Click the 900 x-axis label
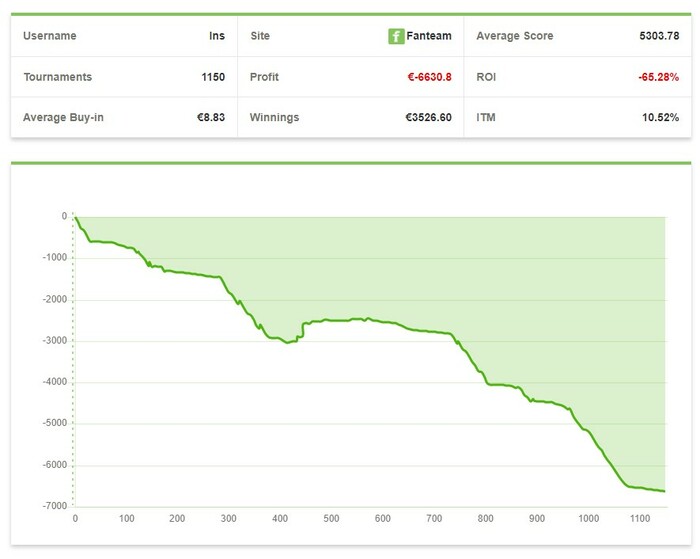Viewport: 700px width, 559px height. click(x=537, y=518)
